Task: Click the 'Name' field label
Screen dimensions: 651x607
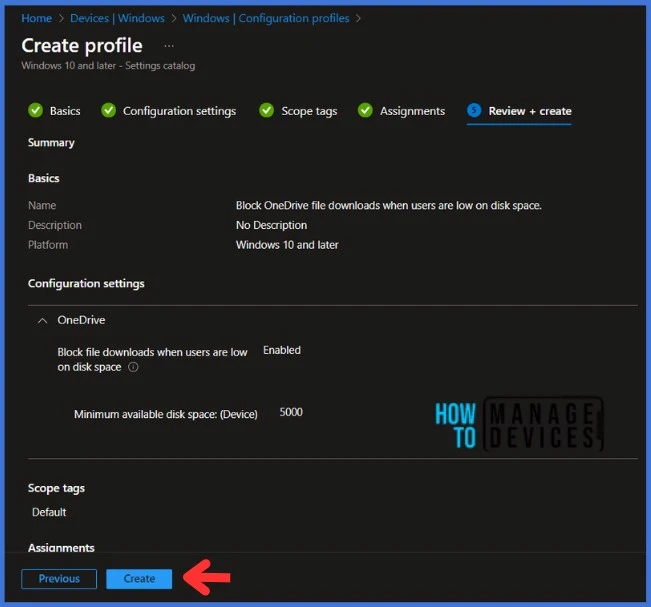Action: (42, 206)
